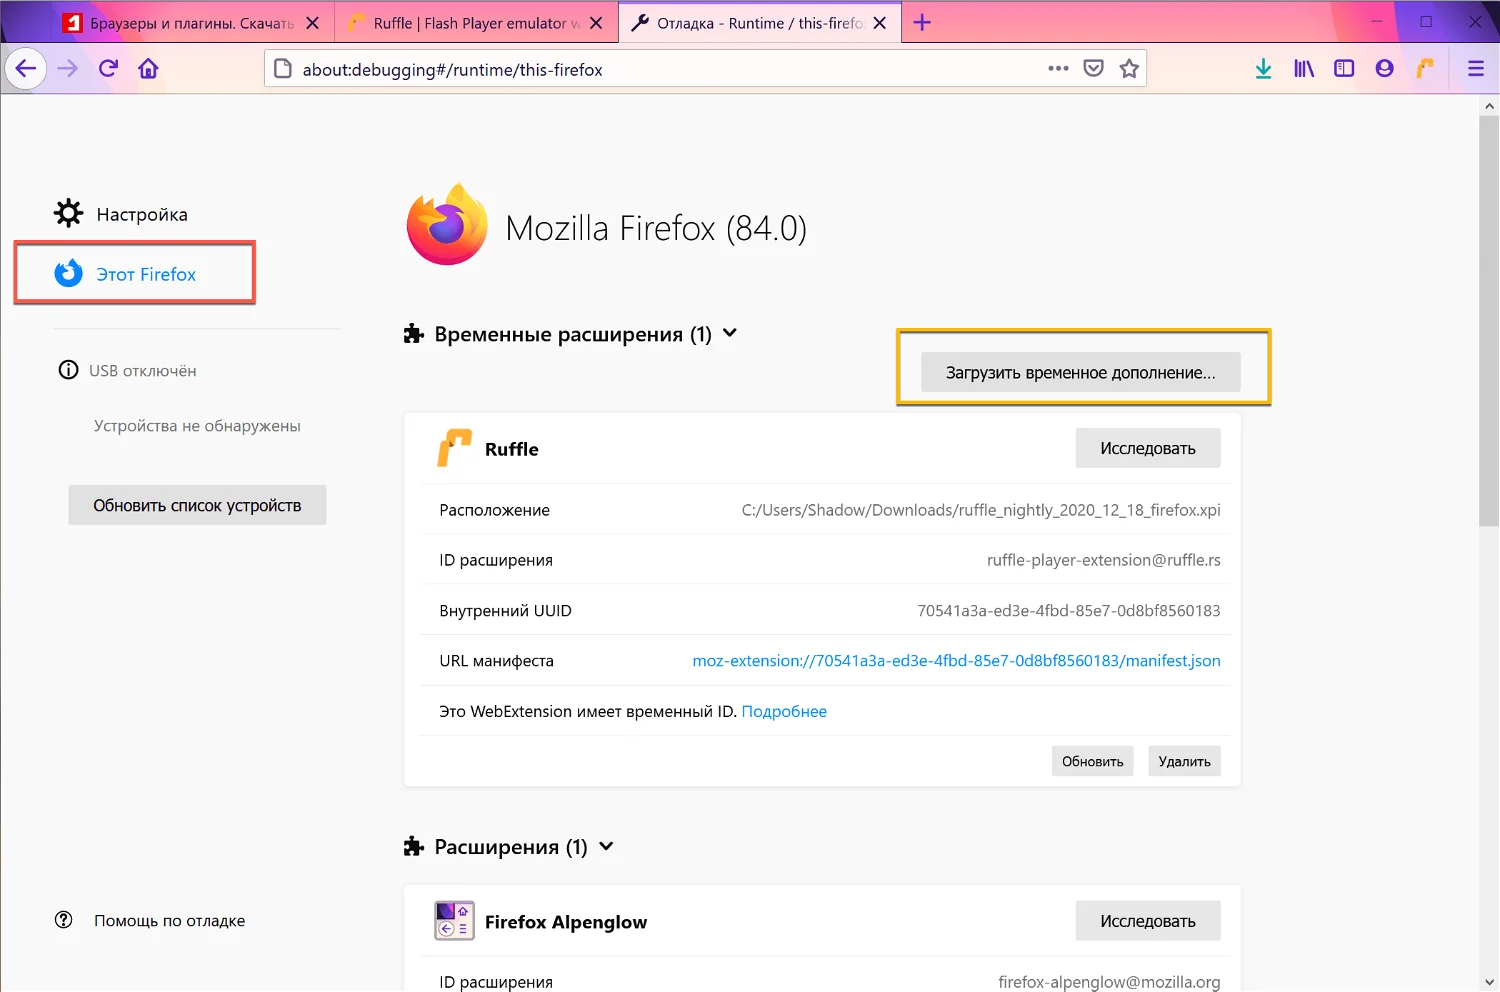The width and height of the screenshot is (1500, 992).
Task: Open the Downloads arrow icon
Action: 1263,69
